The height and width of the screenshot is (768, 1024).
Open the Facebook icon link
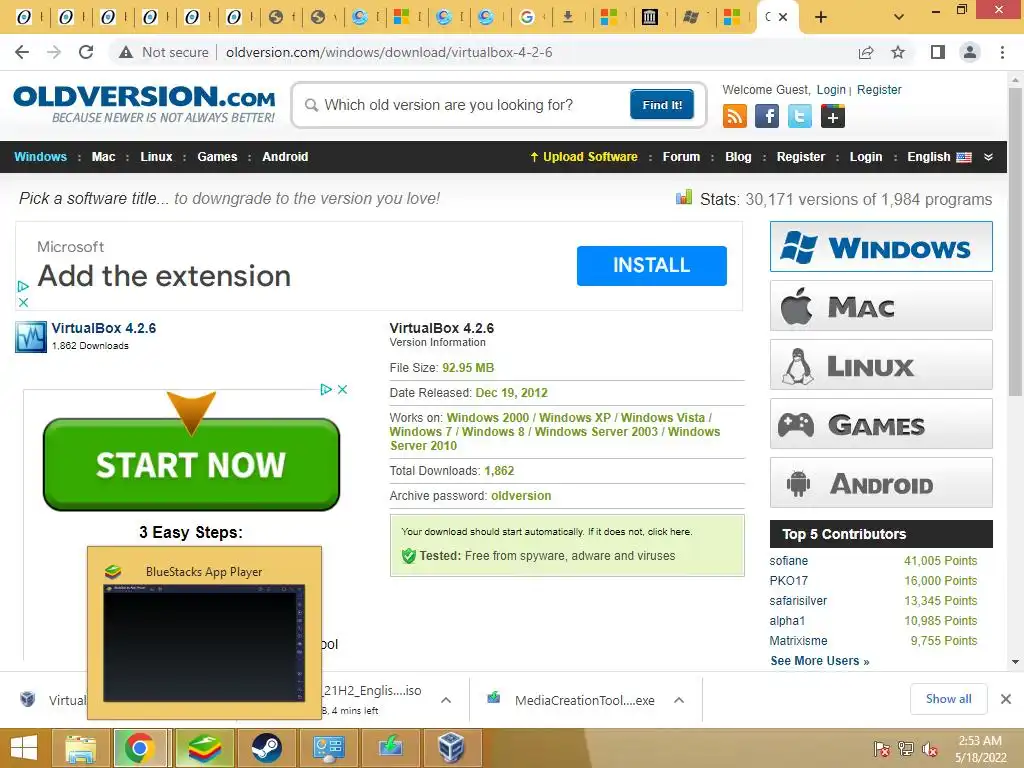(767, 116)
